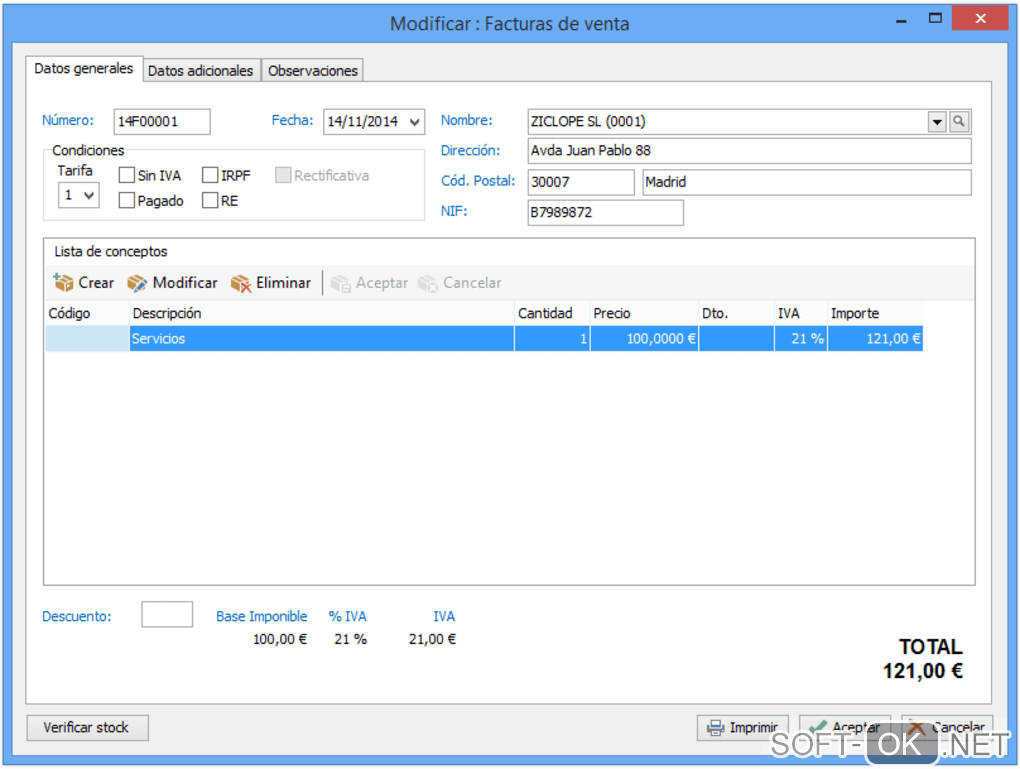Image resolution: width=1020 pixels, height=769 pixels.
Task: Click the Cantidad column header
Action: coord(552,314)
